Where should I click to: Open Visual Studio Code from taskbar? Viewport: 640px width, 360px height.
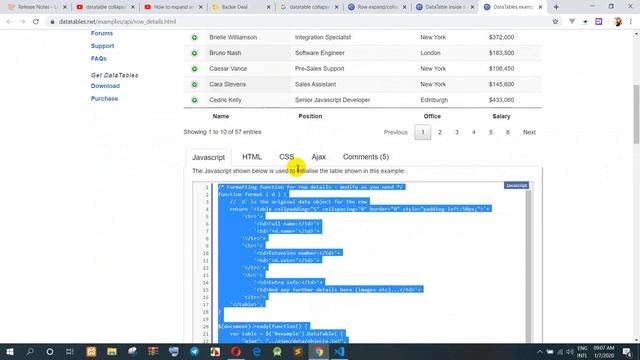(340, 352)
